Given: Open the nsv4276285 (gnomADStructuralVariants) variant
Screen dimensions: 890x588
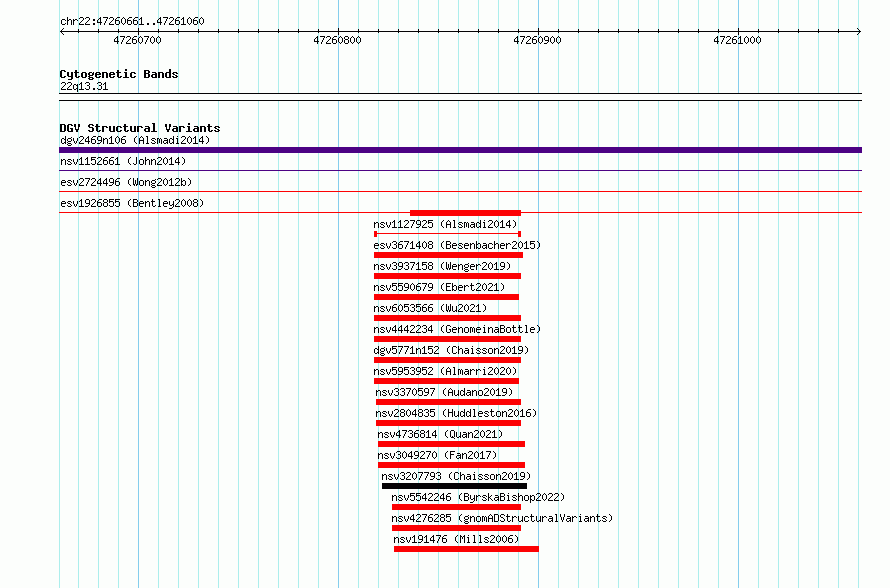Looking at the screenshot, I should [502, 518].
